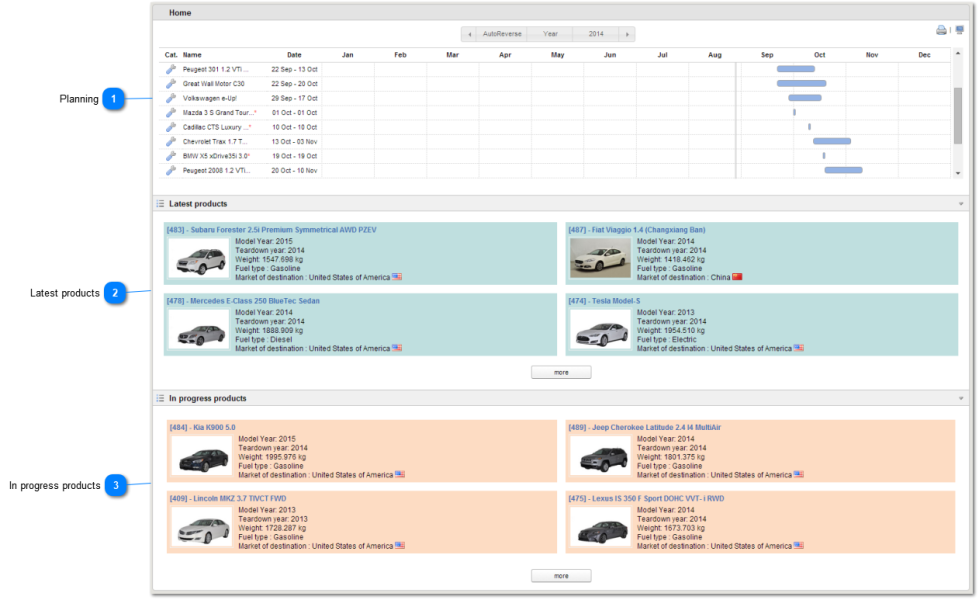This screenshot has width=979, height=600.
Task: Open the Fiat Viaggio 1.4 link
Action: [637, 230]
